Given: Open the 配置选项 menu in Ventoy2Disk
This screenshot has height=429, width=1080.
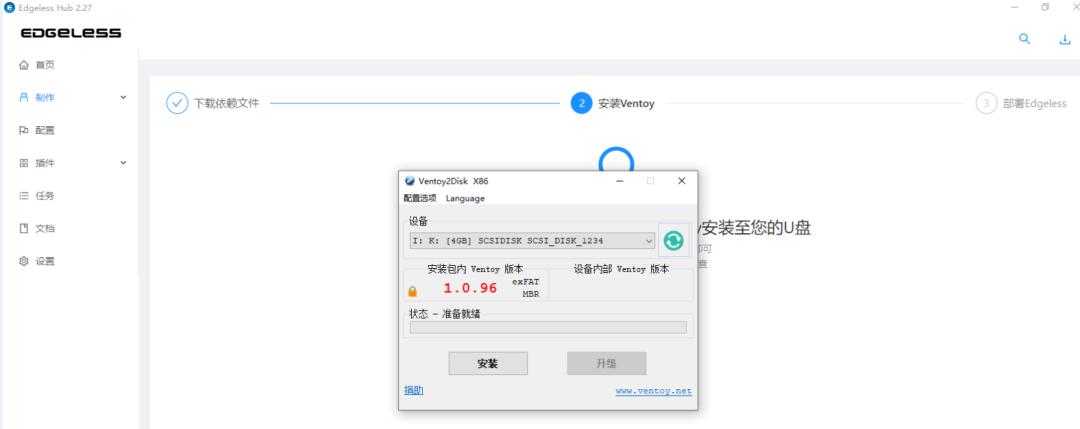Looking at the screenshot, I should 420,198.
